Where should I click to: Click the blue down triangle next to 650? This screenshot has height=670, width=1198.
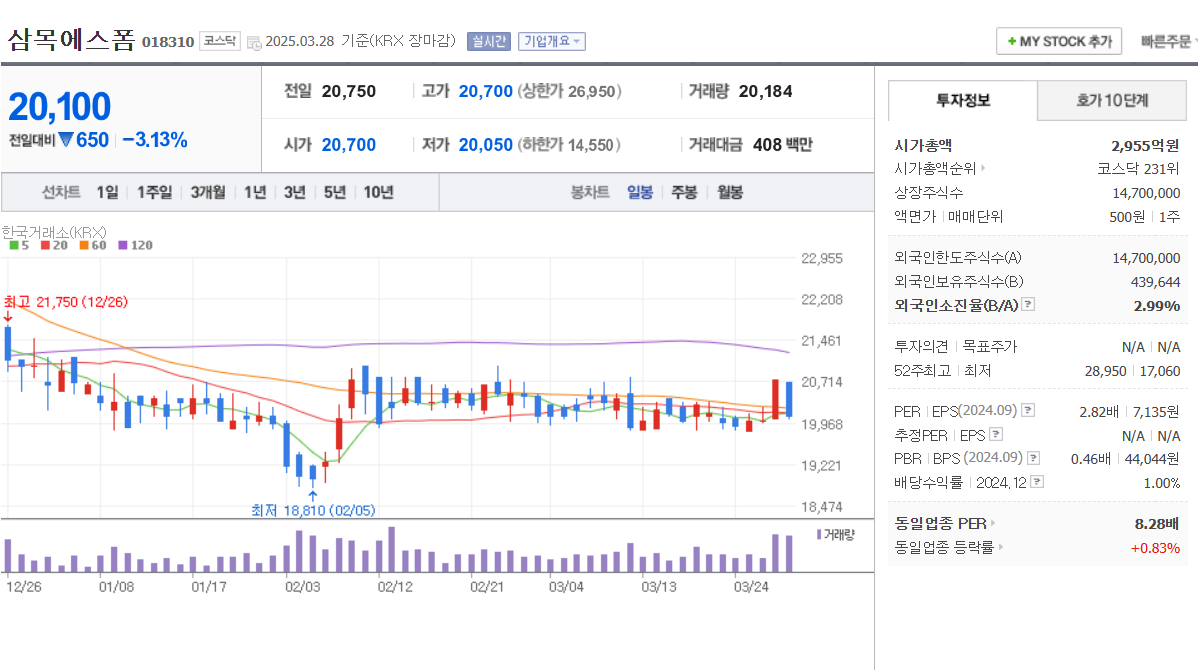click(66, 140)
